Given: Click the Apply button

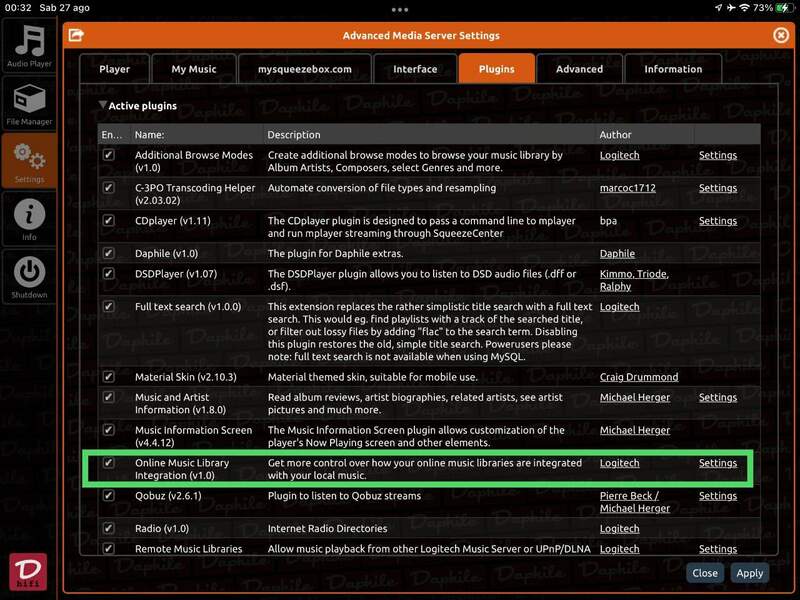Looking at the screenshot, I should pos(749,573).
